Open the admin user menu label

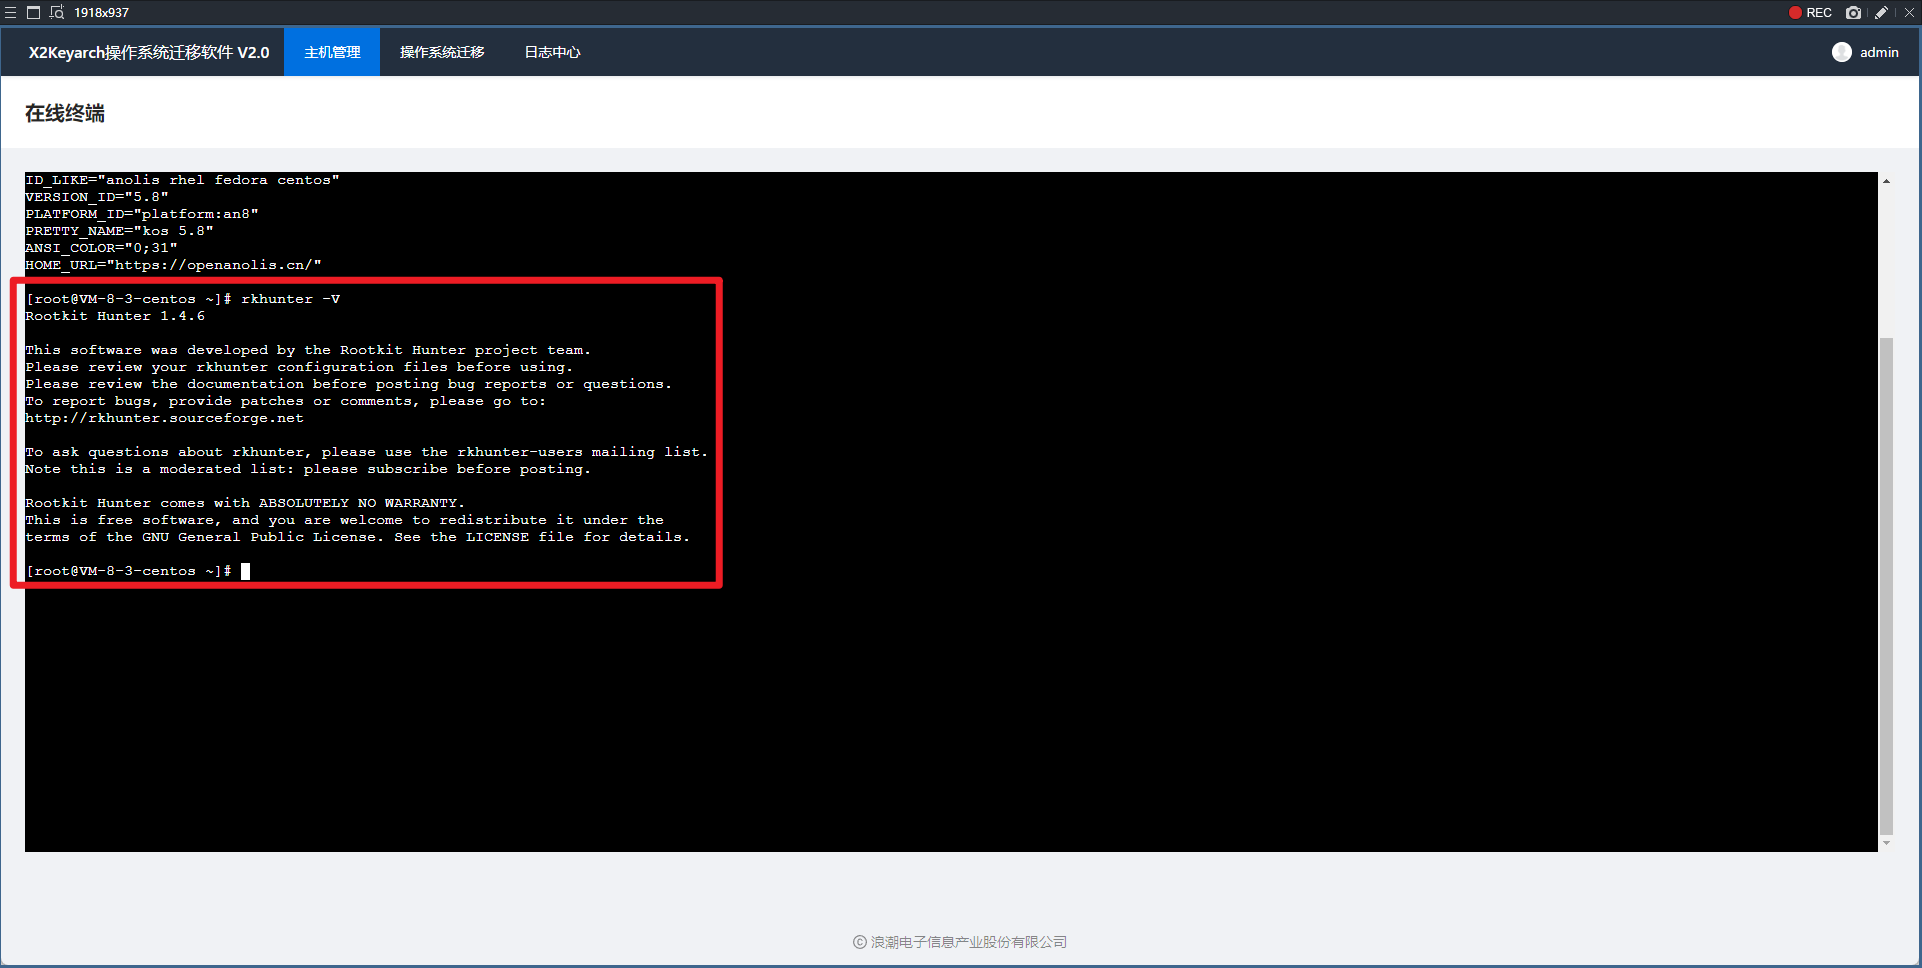coord(1879,52)
